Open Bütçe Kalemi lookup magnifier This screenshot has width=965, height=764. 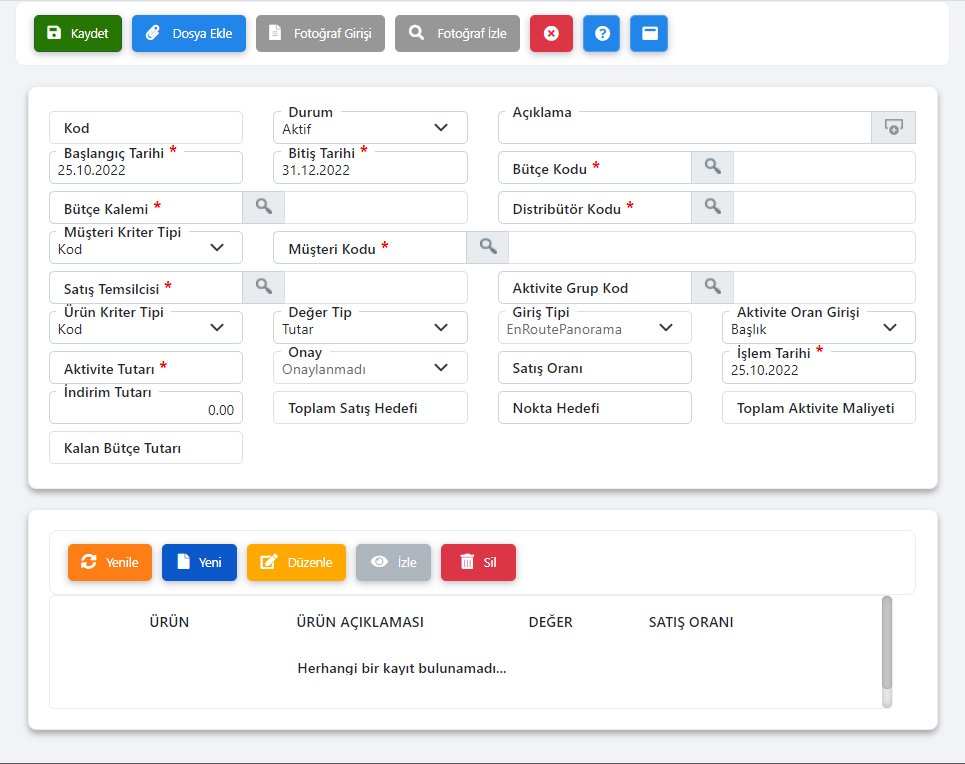(263, 207)
